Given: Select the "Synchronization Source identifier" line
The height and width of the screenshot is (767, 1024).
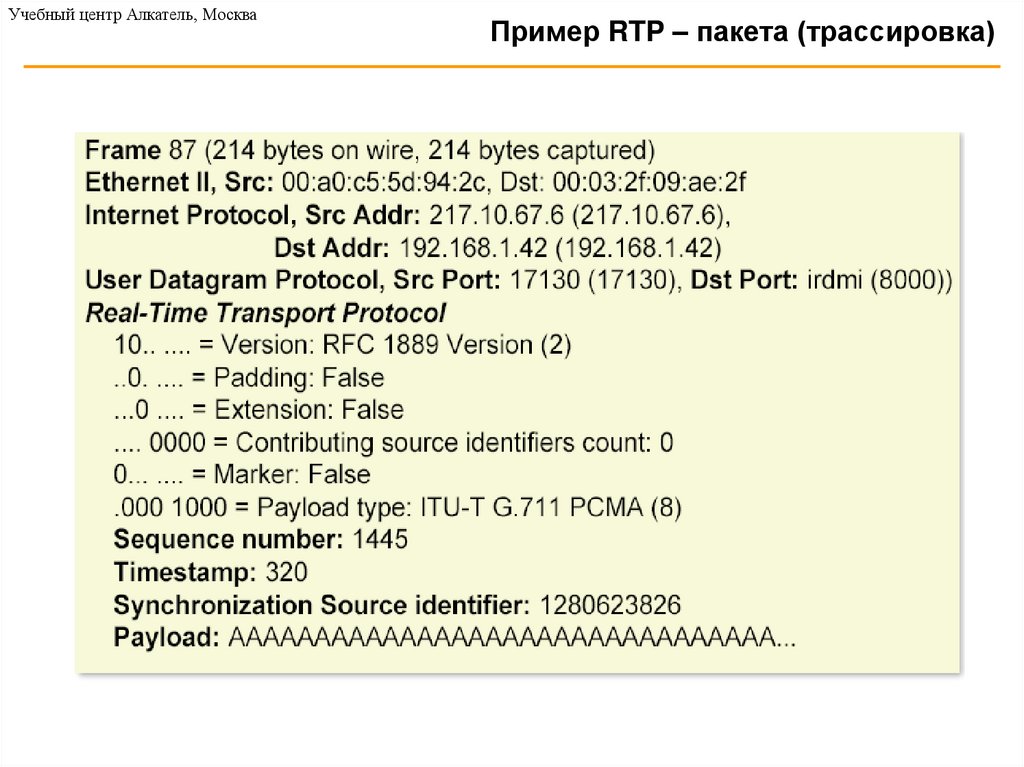Looking at the screenshot, I should [397, 605].
